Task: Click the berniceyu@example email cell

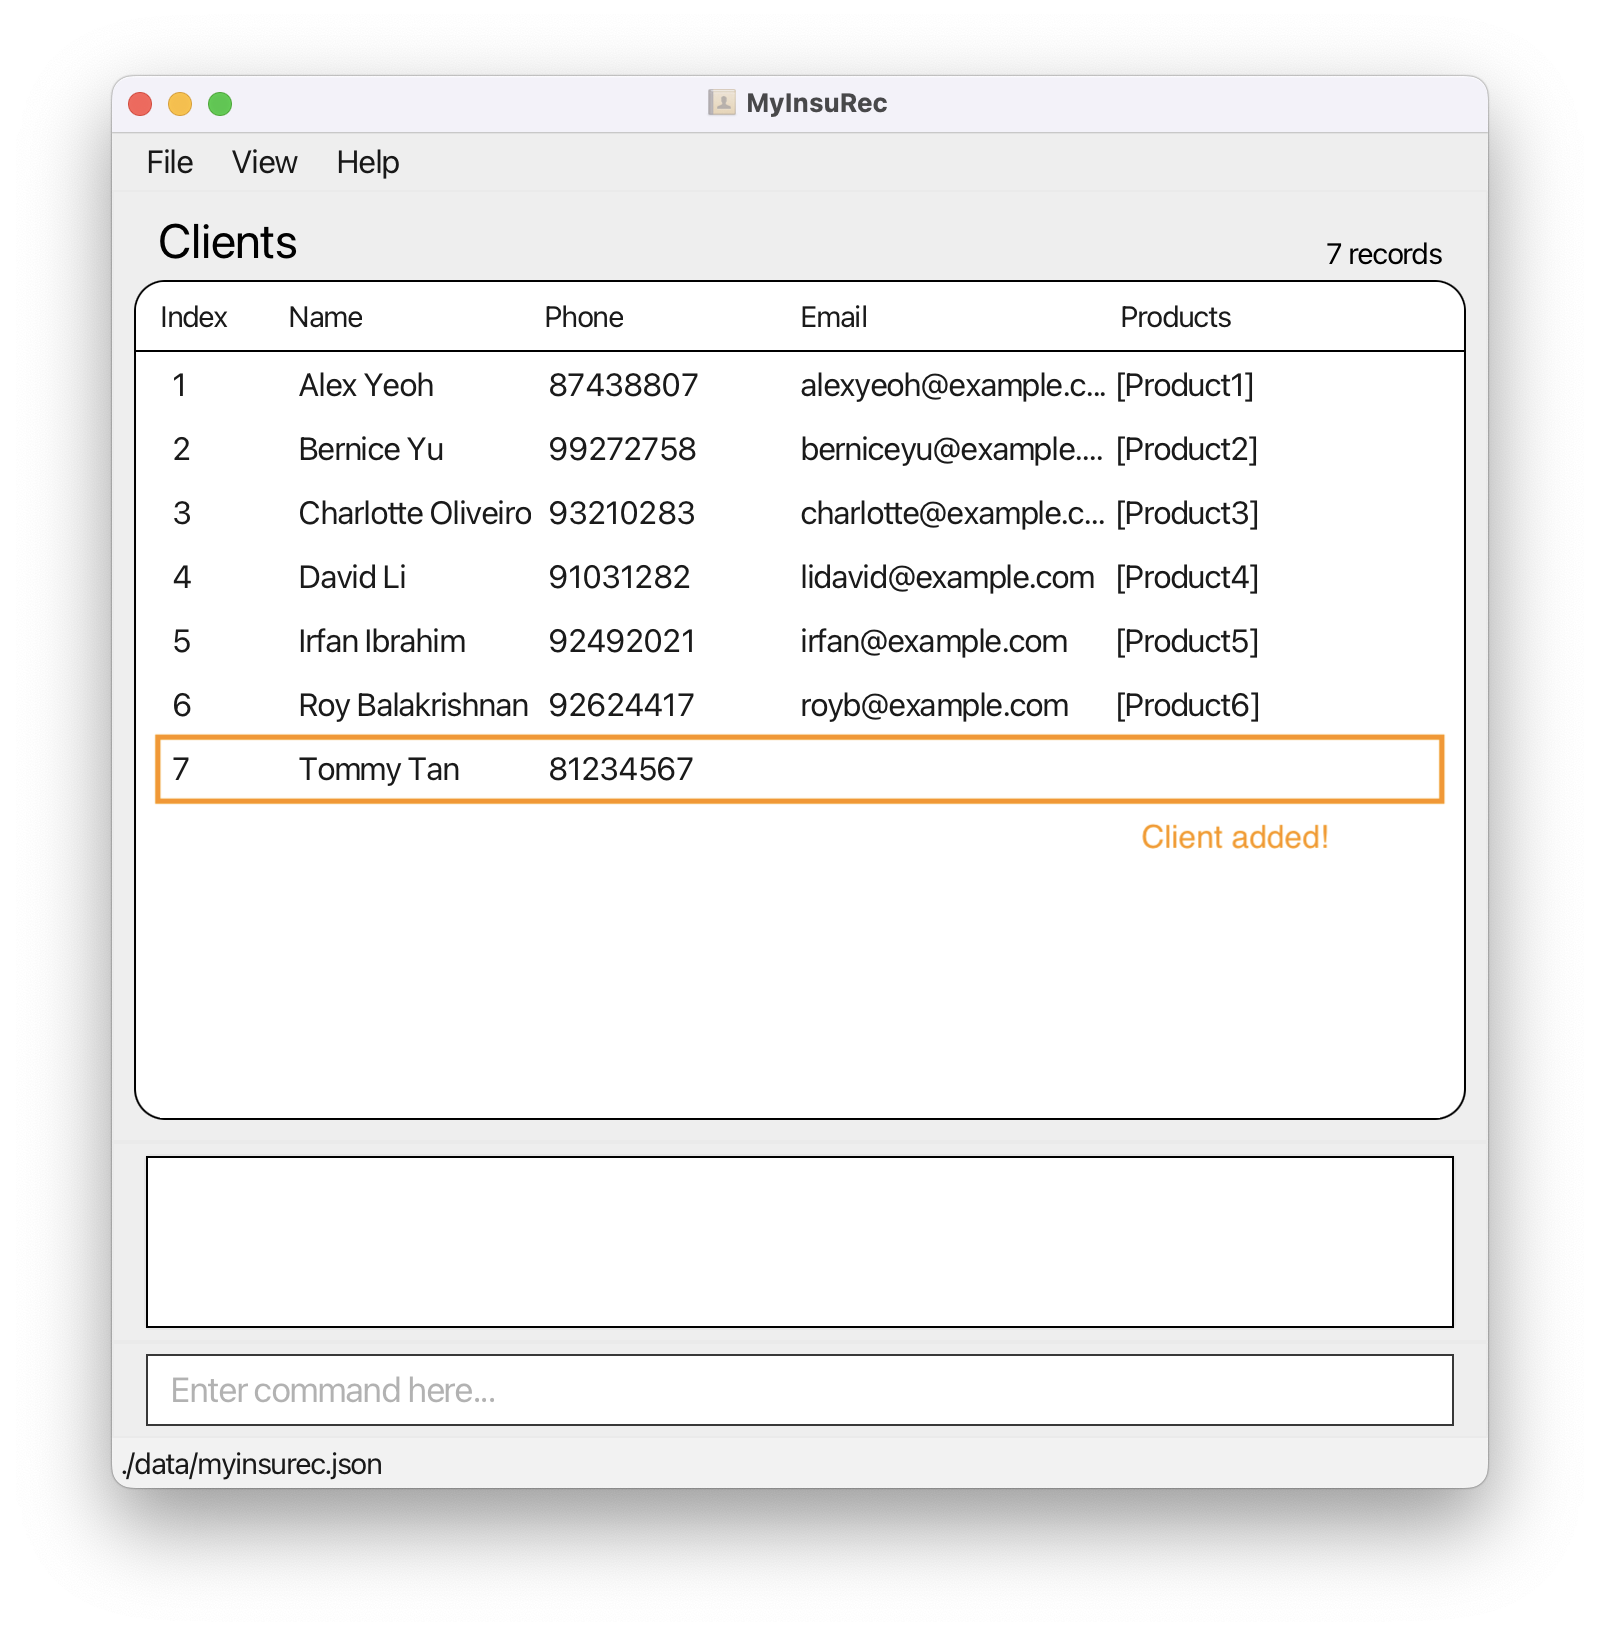Action: click(x=952, y=449)
